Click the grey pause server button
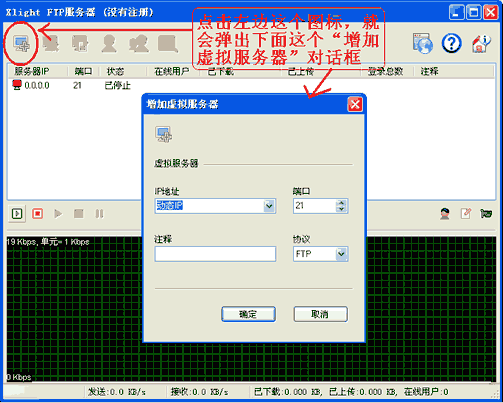The height and width of the screenshot is (403, 503). [x=99, y=213]
